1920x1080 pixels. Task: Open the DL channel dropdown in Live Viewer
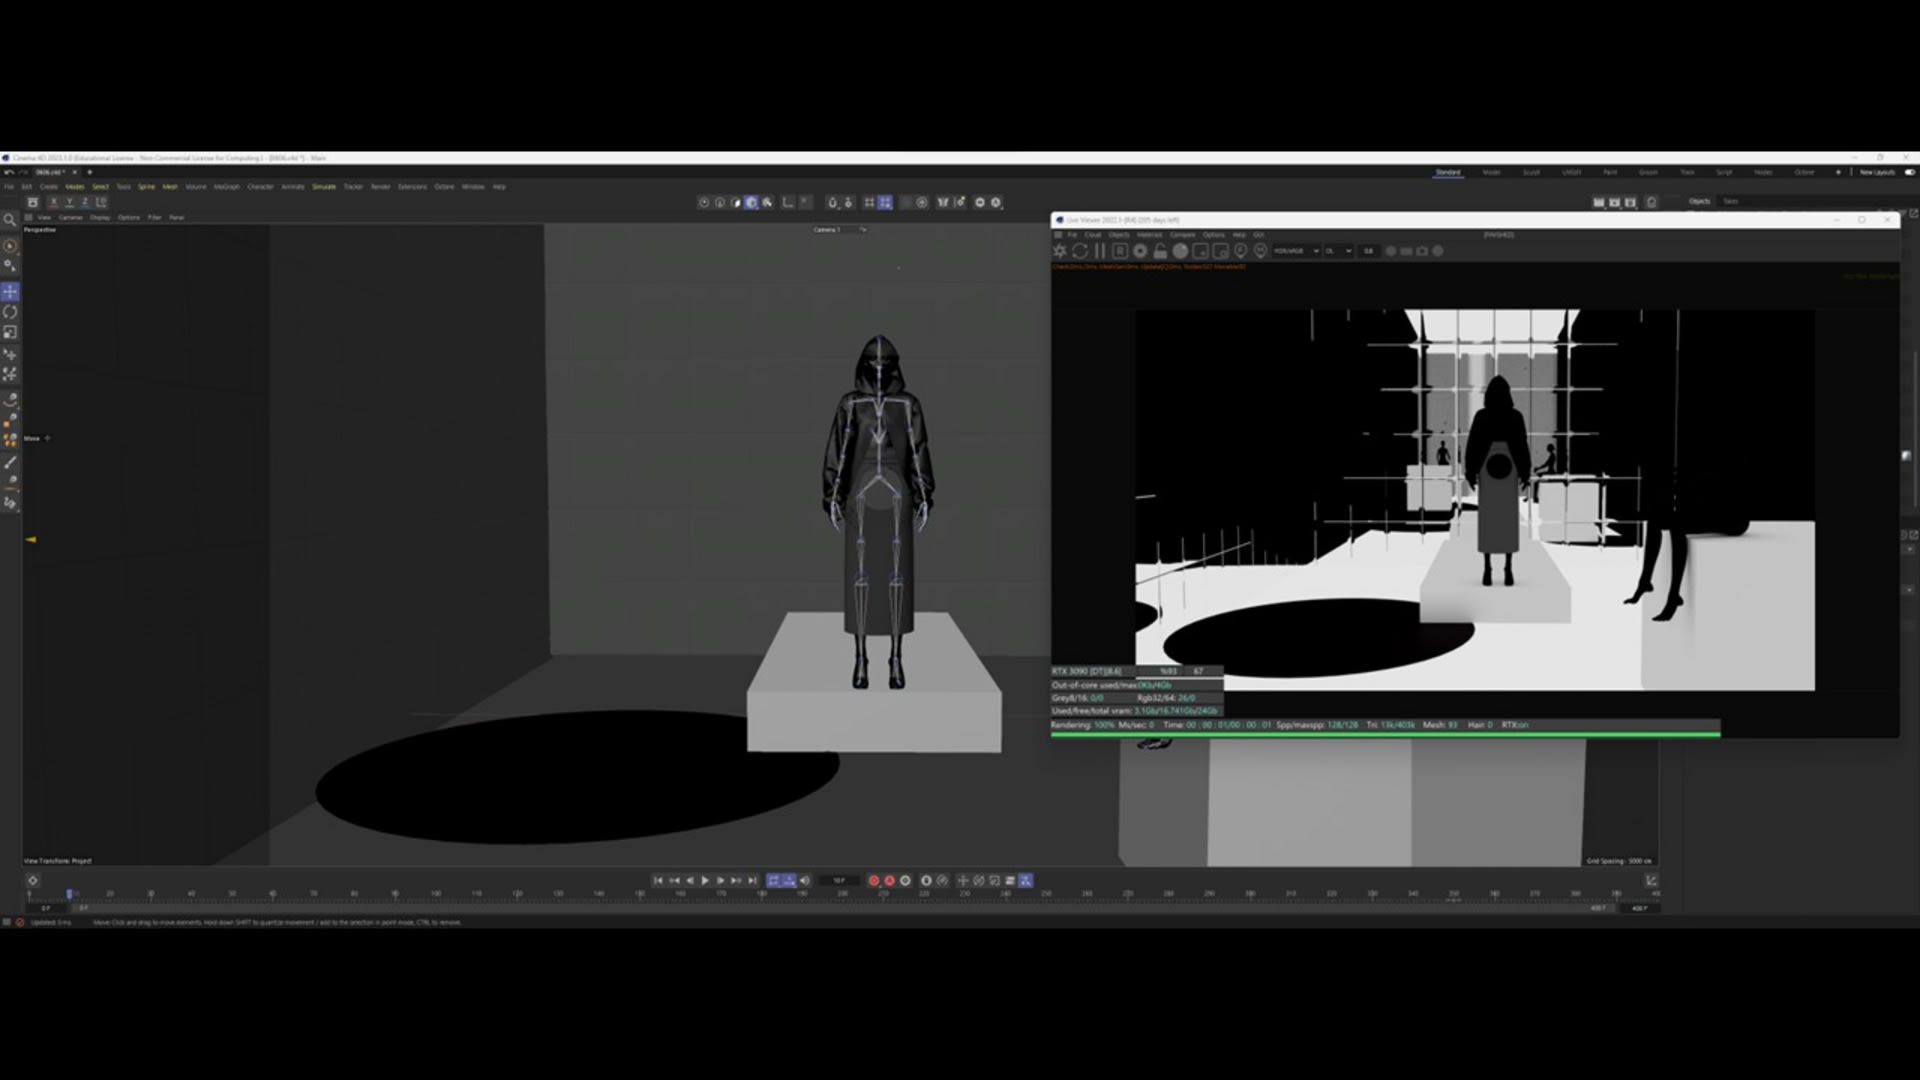tap(1338, 251)
